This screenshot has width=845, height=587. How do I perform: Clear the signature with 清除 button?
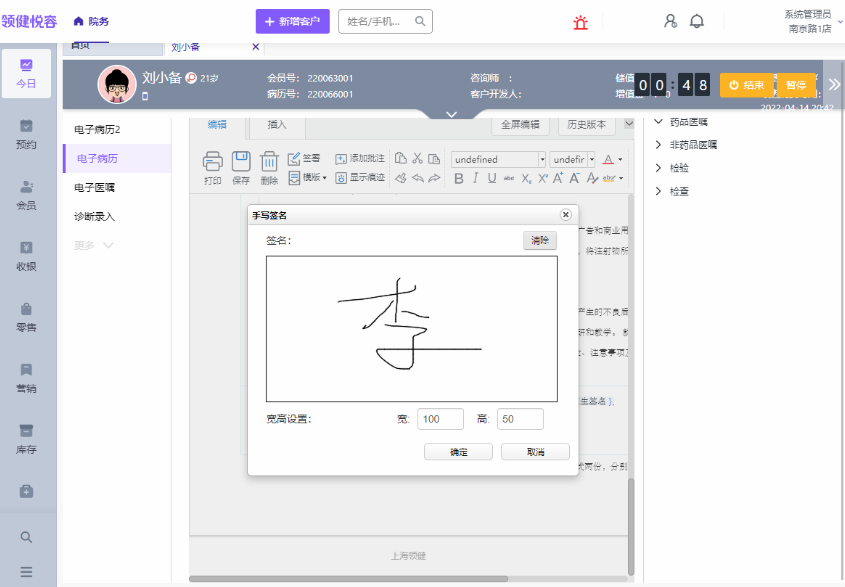click(539, 240)
